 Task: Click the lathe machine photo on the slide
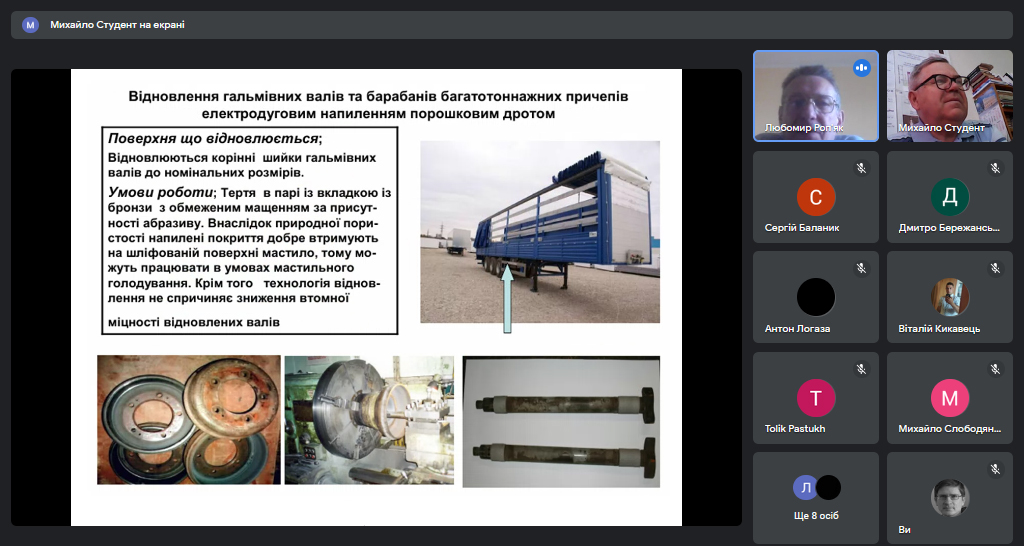(369, 420)
